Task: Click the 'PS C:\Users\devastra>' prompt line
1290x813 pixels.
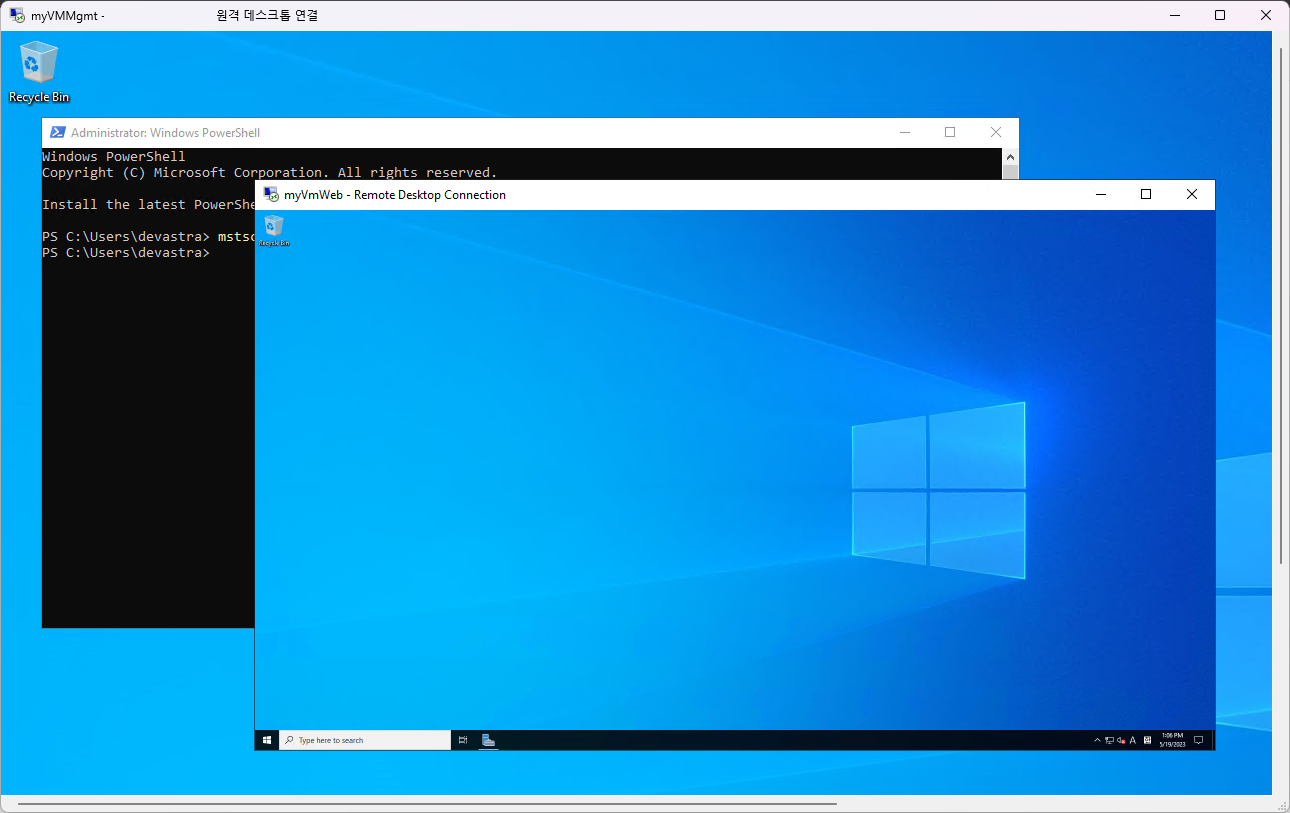Action: click(x=126, y=252)
